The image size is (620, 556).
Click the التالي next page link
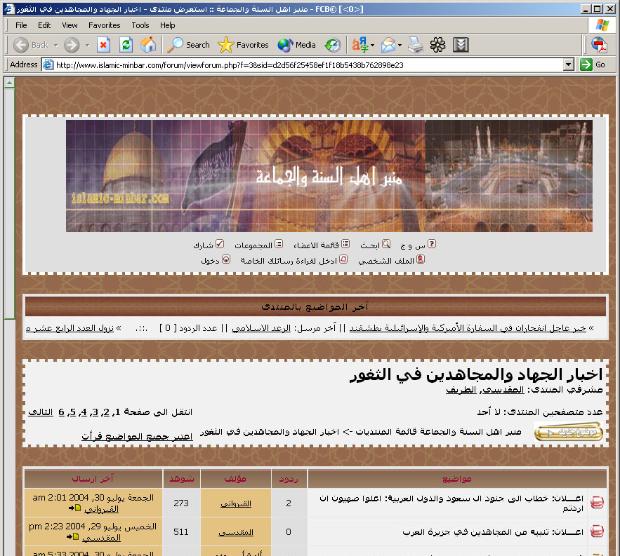coord(40,412)
